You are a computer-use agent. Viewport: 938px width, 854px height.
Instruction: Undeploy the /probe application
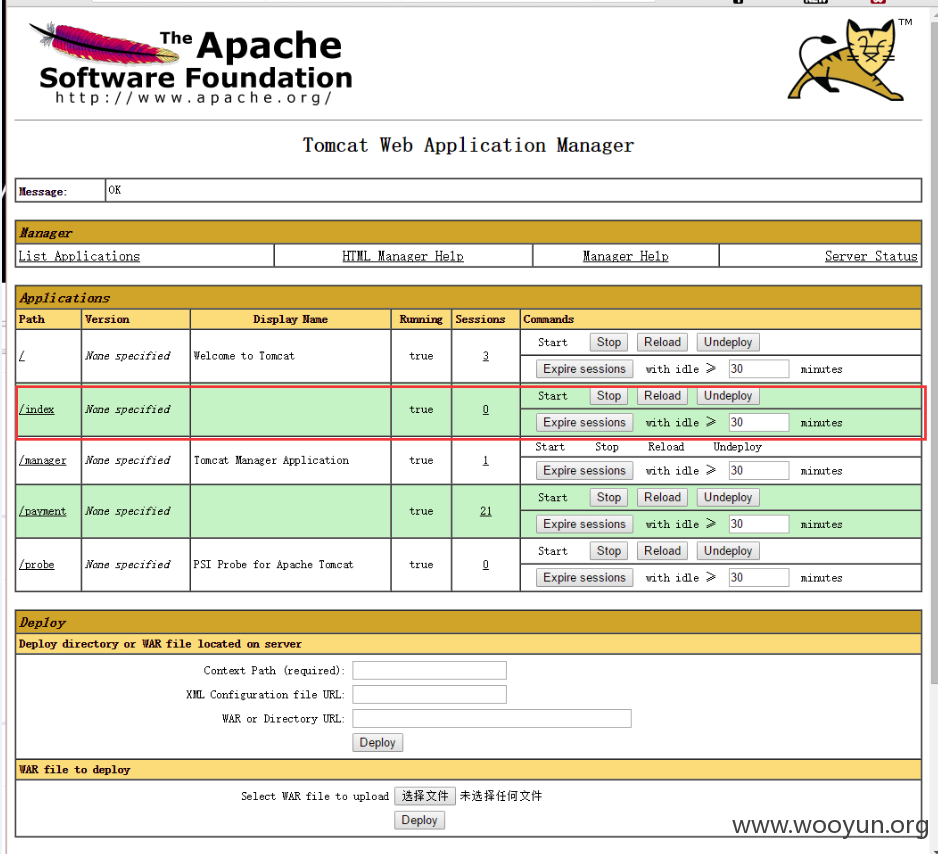(728, 551)
